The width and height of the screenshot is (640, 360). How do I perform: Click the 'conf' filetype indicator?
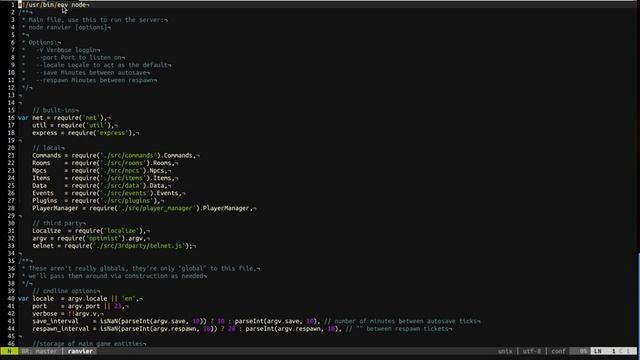pyautogui.click(x=558, y=351)
